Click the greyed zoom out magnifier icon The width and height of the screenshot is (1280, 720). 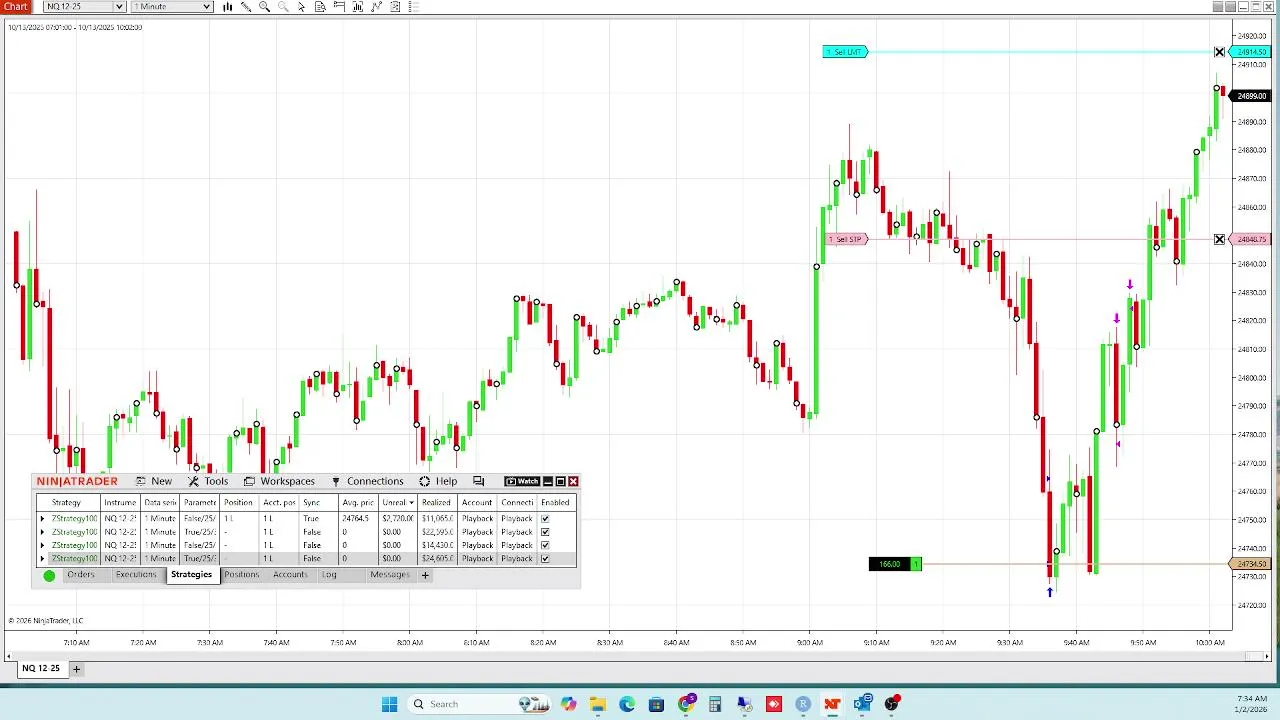(283, 7)
